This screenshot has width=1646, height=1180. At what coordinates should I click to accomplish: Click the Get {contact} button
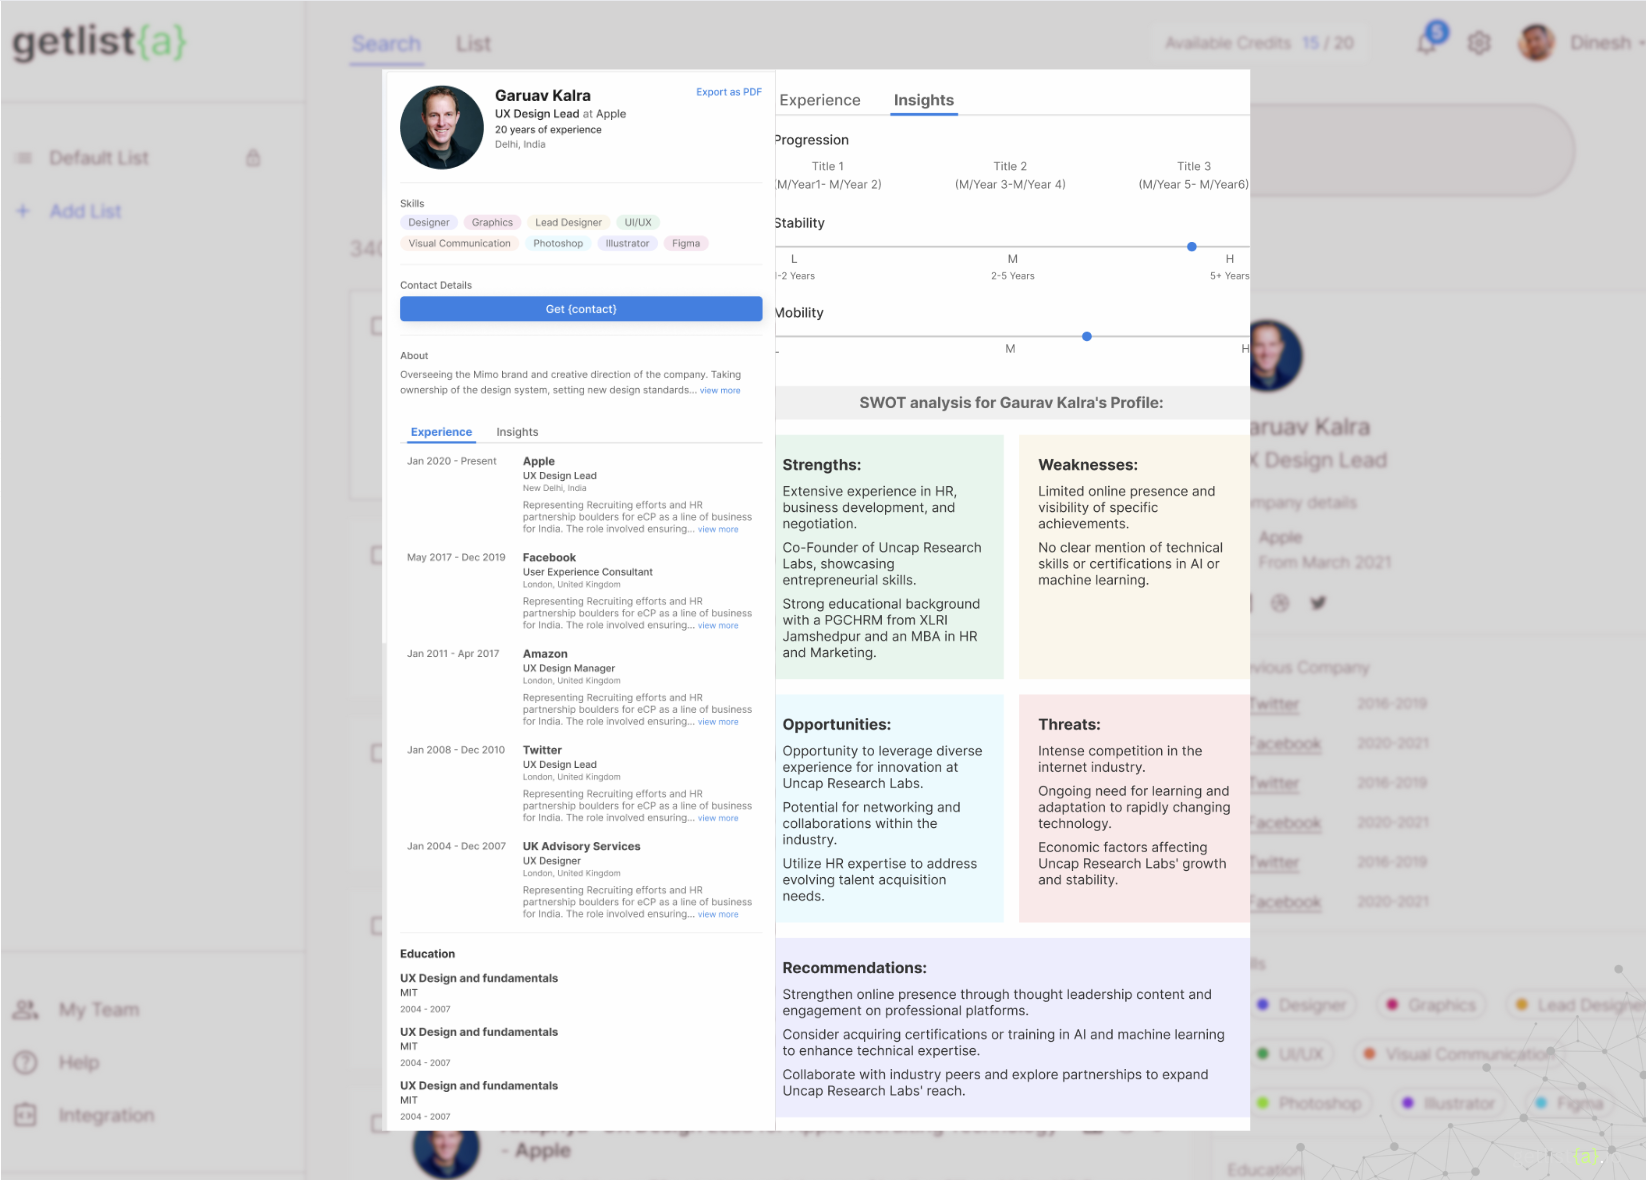click(581, 309)
